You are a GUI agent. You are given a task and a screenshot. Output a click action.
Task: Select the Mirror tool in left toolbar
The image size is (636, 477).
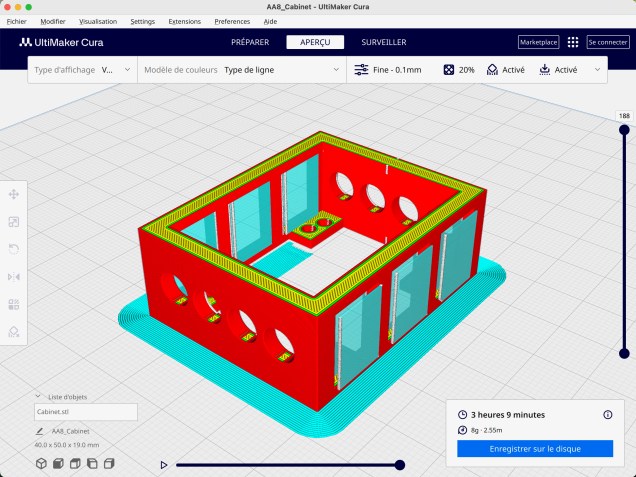(x=14, y=277)
